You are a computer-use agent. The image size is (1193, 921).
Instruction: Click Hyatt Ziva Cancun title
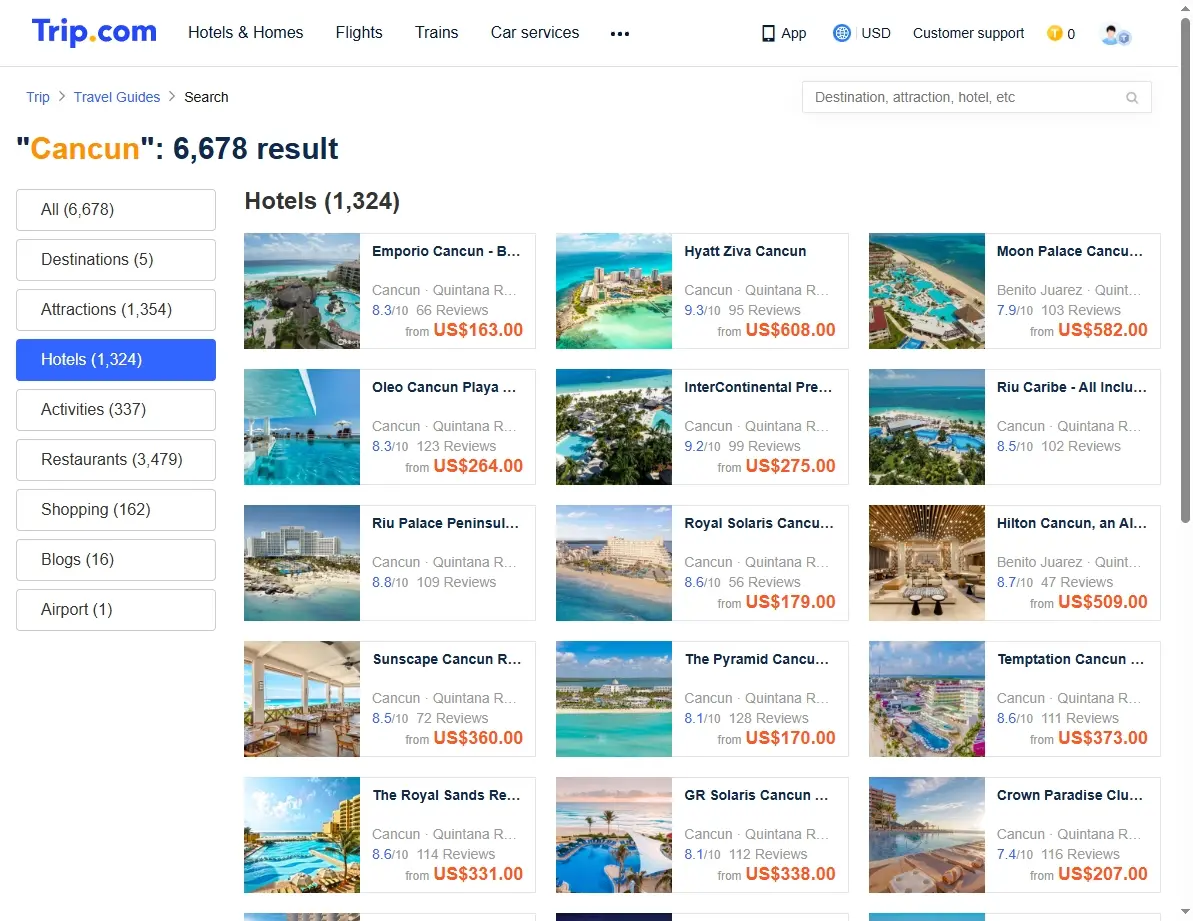[x=745, y=251]
